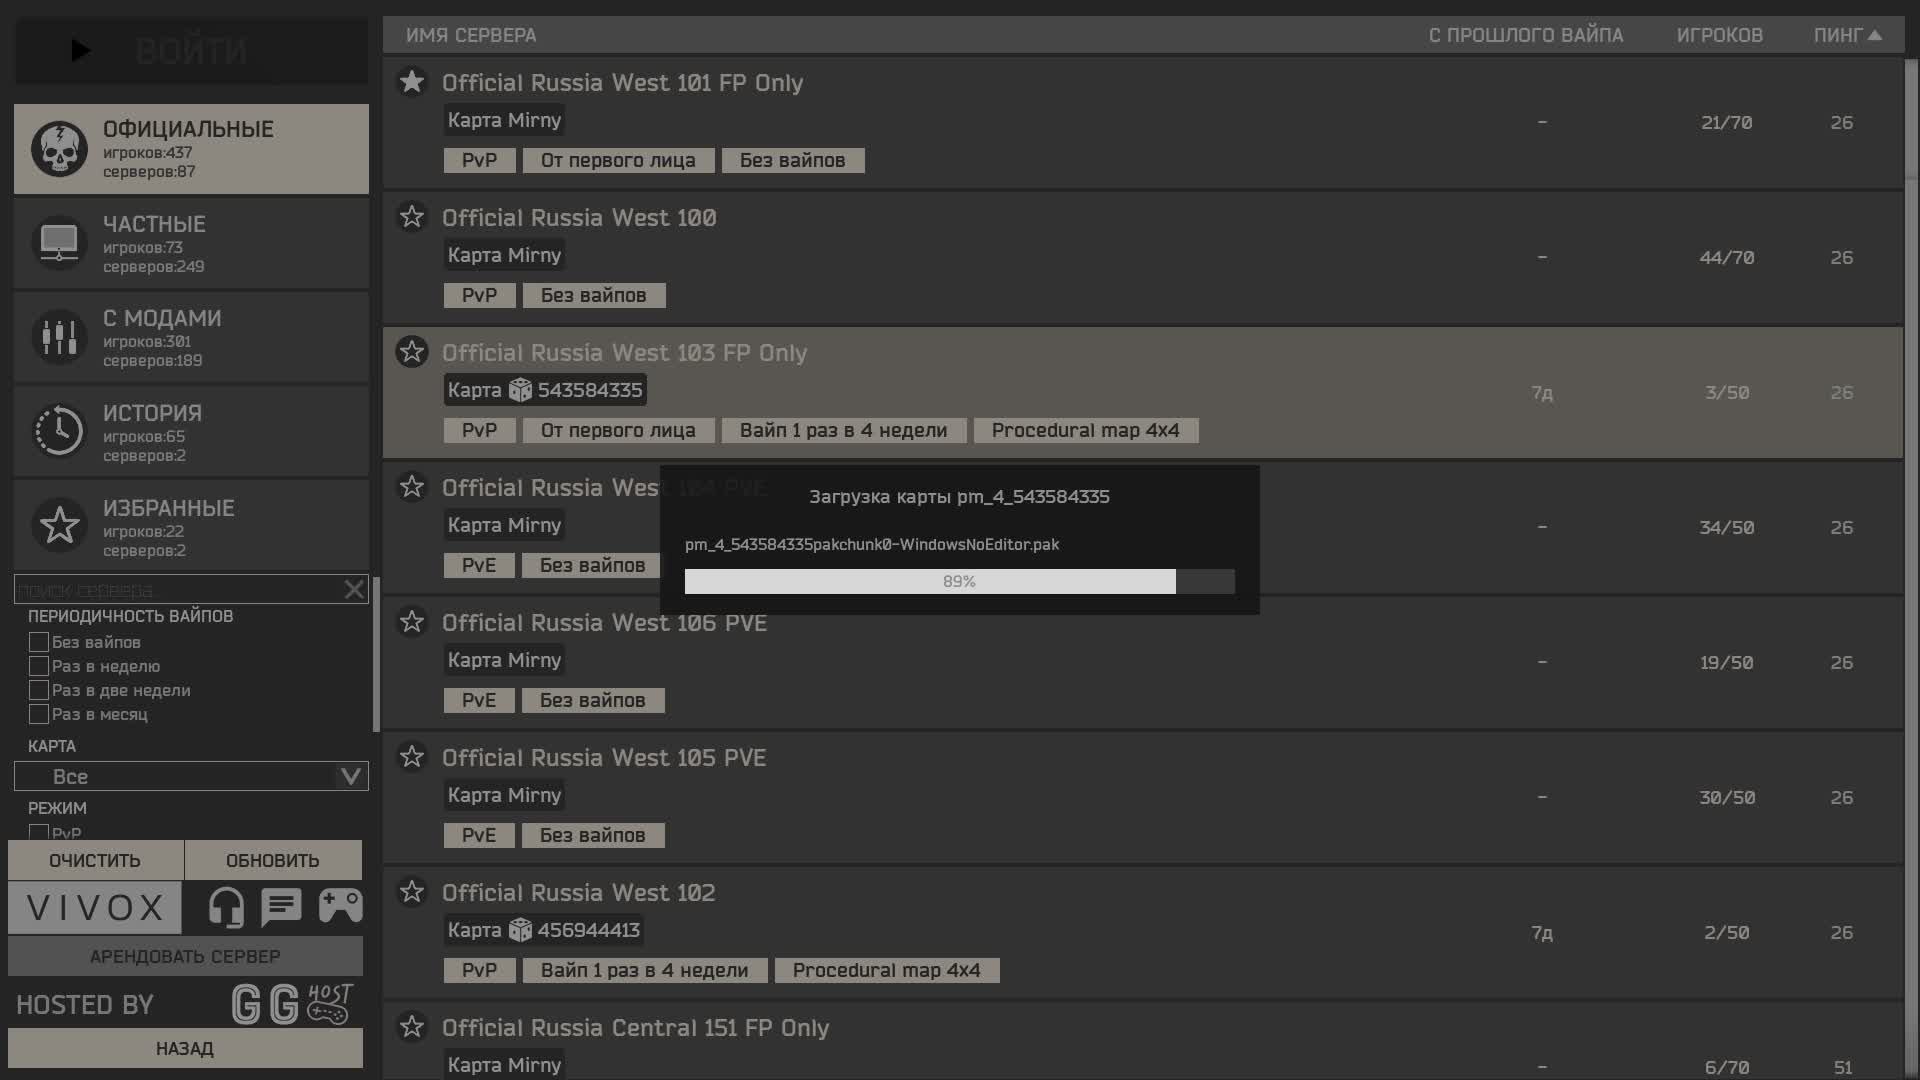Screen dimensions: 1920x1080
Task: Star the Official Russia West 102 server
Action: (x=412, y=892)
